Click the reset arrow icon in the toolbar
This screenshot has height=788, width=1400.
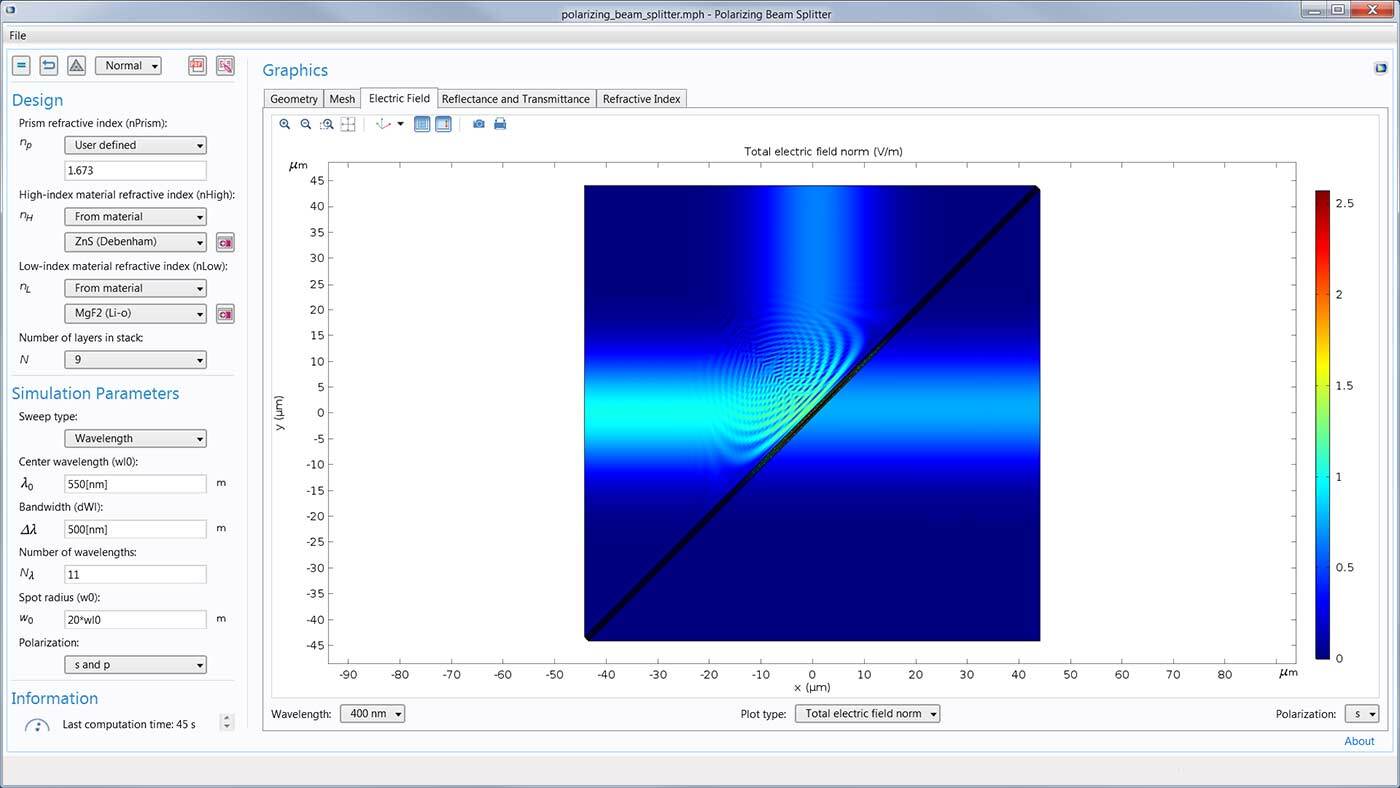click(x=48, y=65)
